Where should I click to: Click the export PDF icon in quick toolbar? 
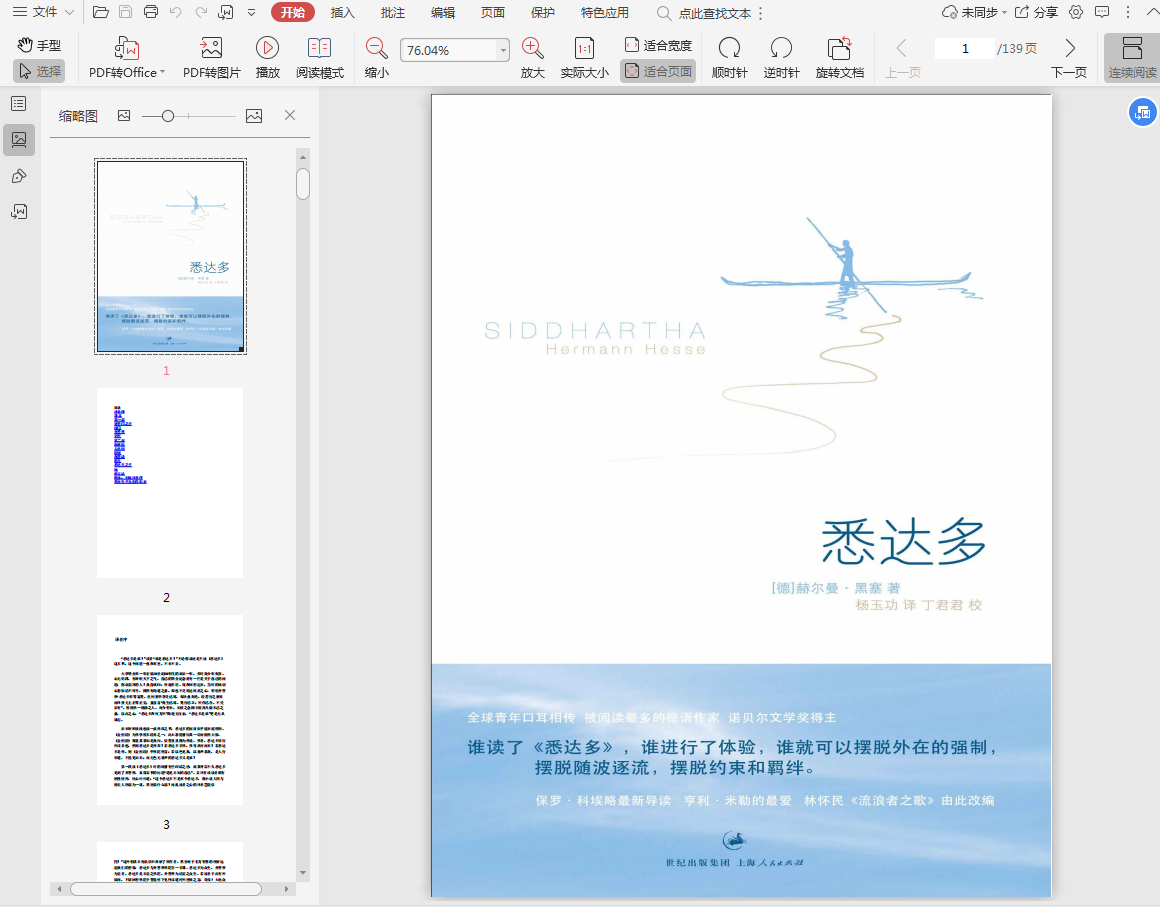tap(226, 12)
